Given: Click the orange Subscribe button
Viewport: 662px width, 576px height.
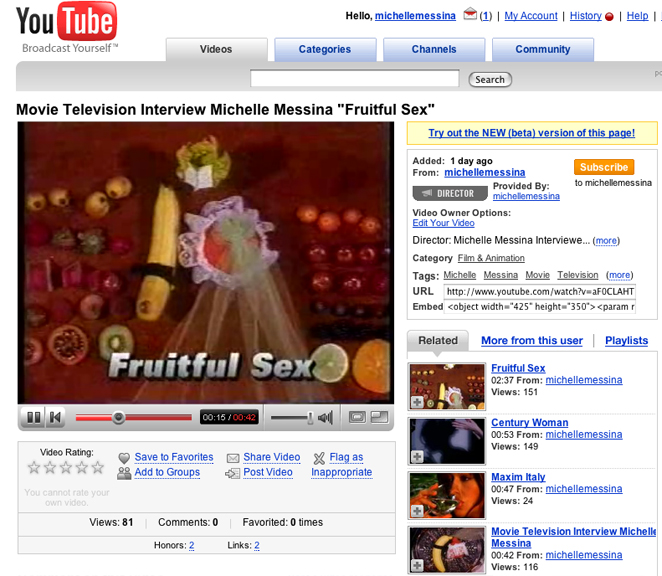Looking at the screenshot, I should point(604,167).
